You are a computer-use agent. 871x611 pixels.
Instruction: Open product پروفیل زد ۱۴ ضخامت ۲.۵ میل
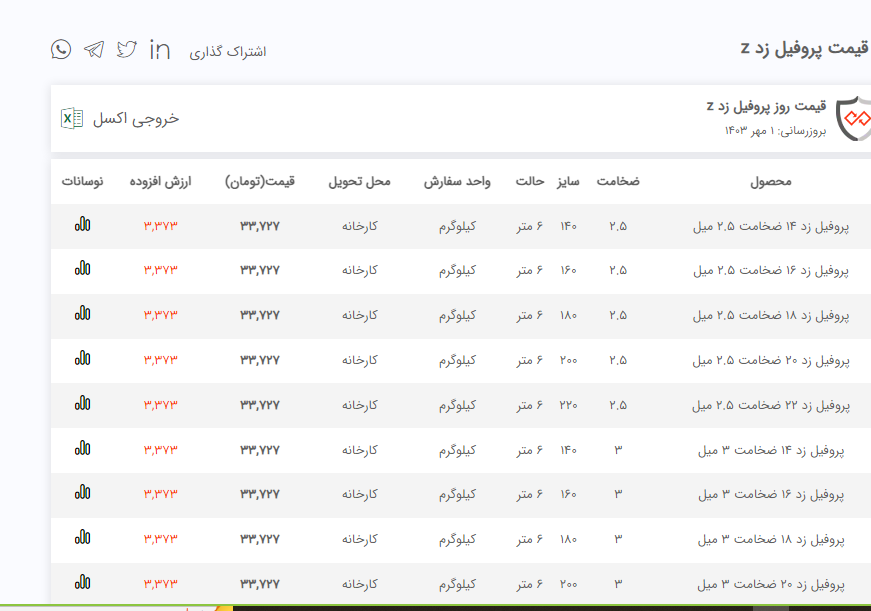(x=770, y=226)
